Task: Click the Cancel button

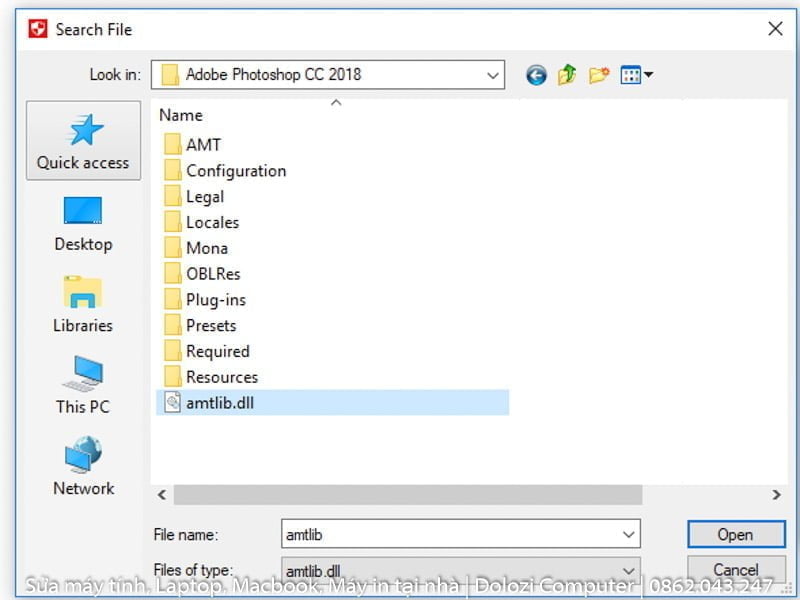Action: 736,569
